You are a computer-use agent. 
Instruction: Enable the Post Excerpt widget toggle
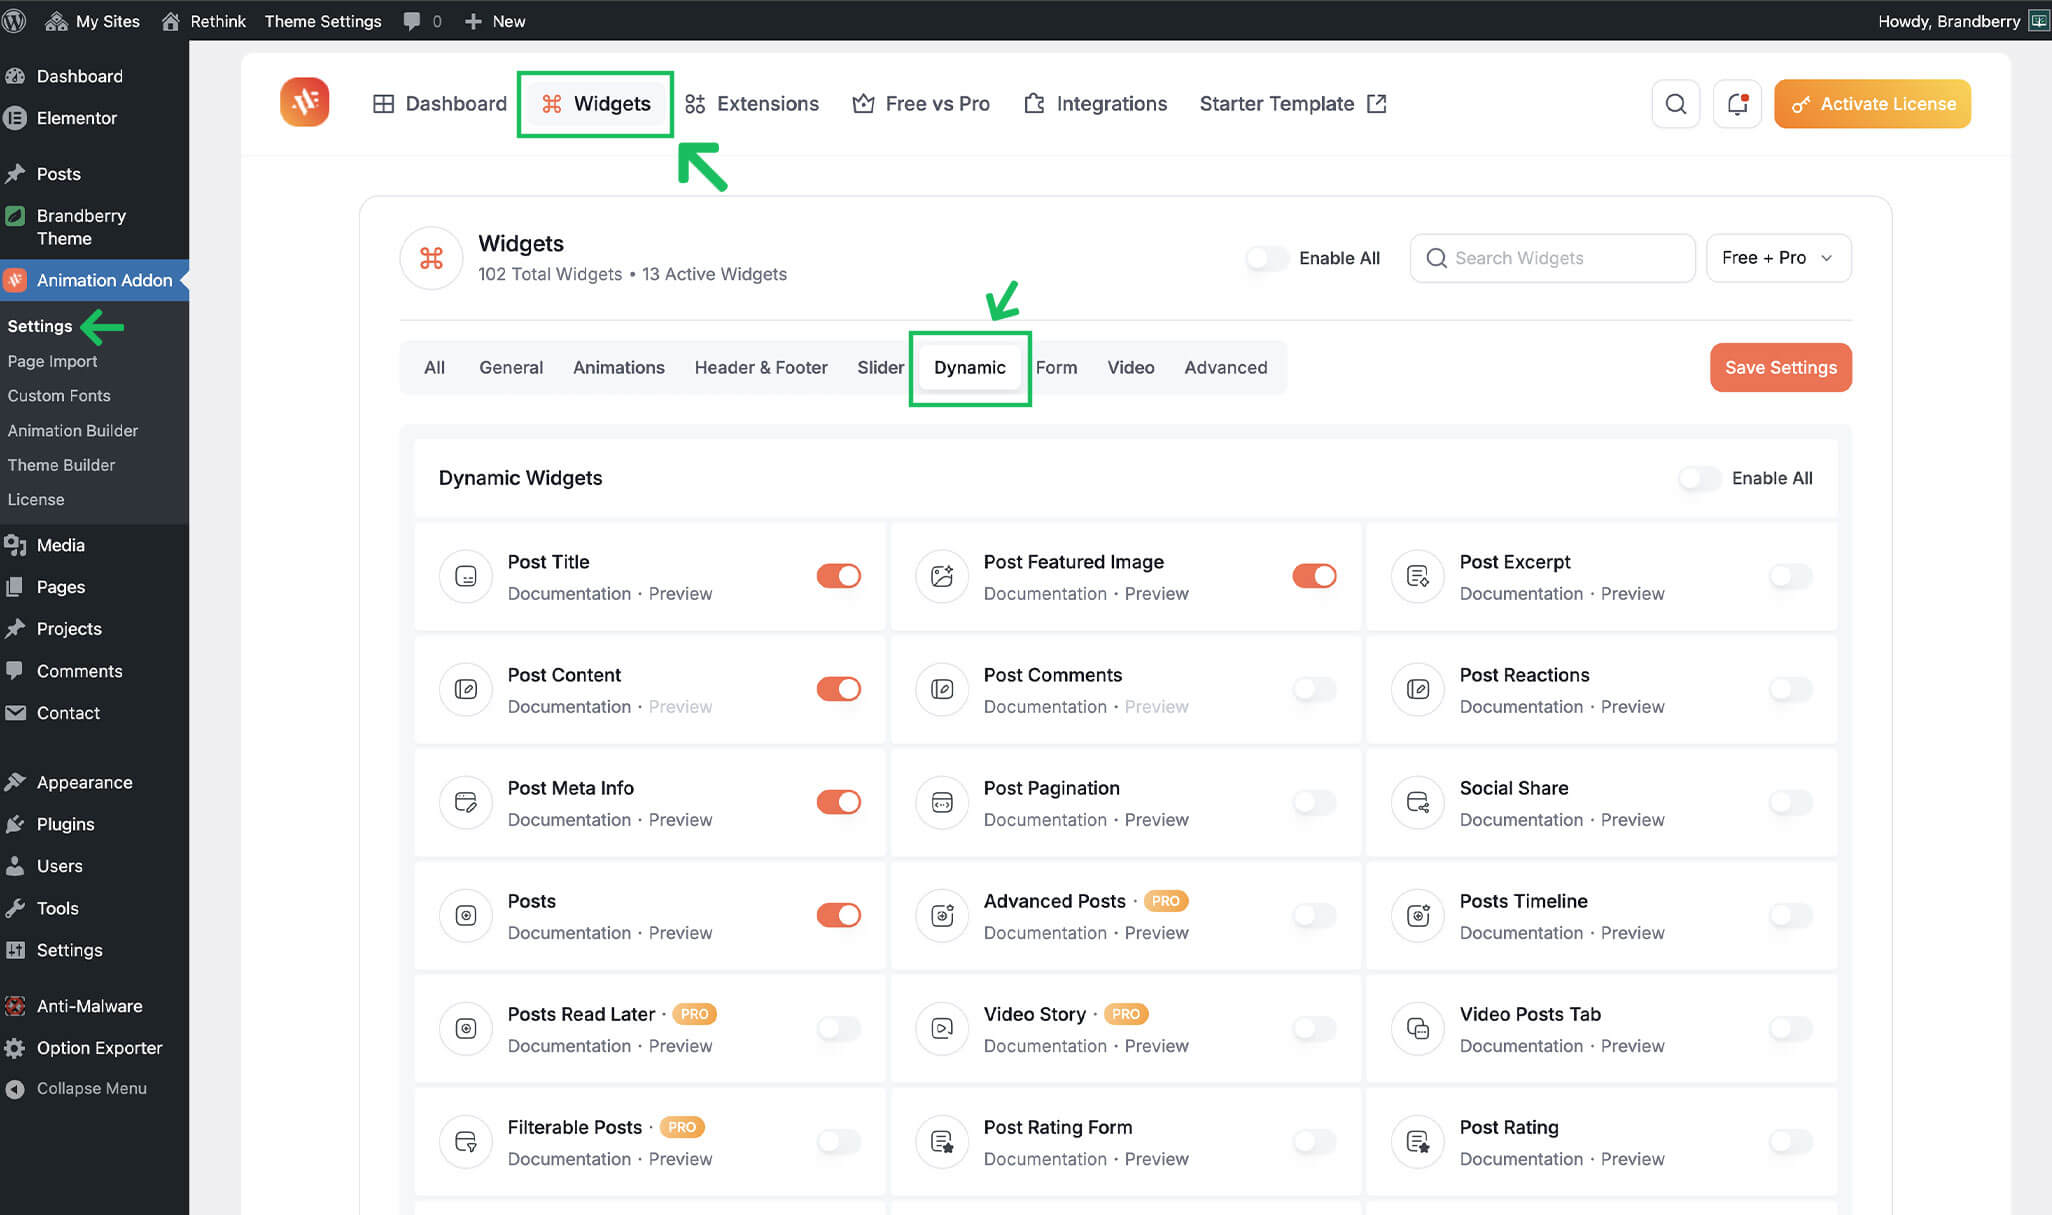tap(1789, 576)
